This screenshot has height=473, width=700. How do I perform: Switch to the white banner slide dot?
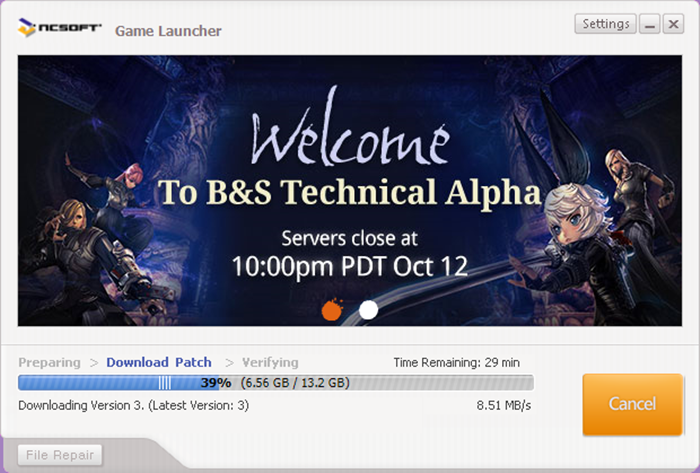point(368,310)
